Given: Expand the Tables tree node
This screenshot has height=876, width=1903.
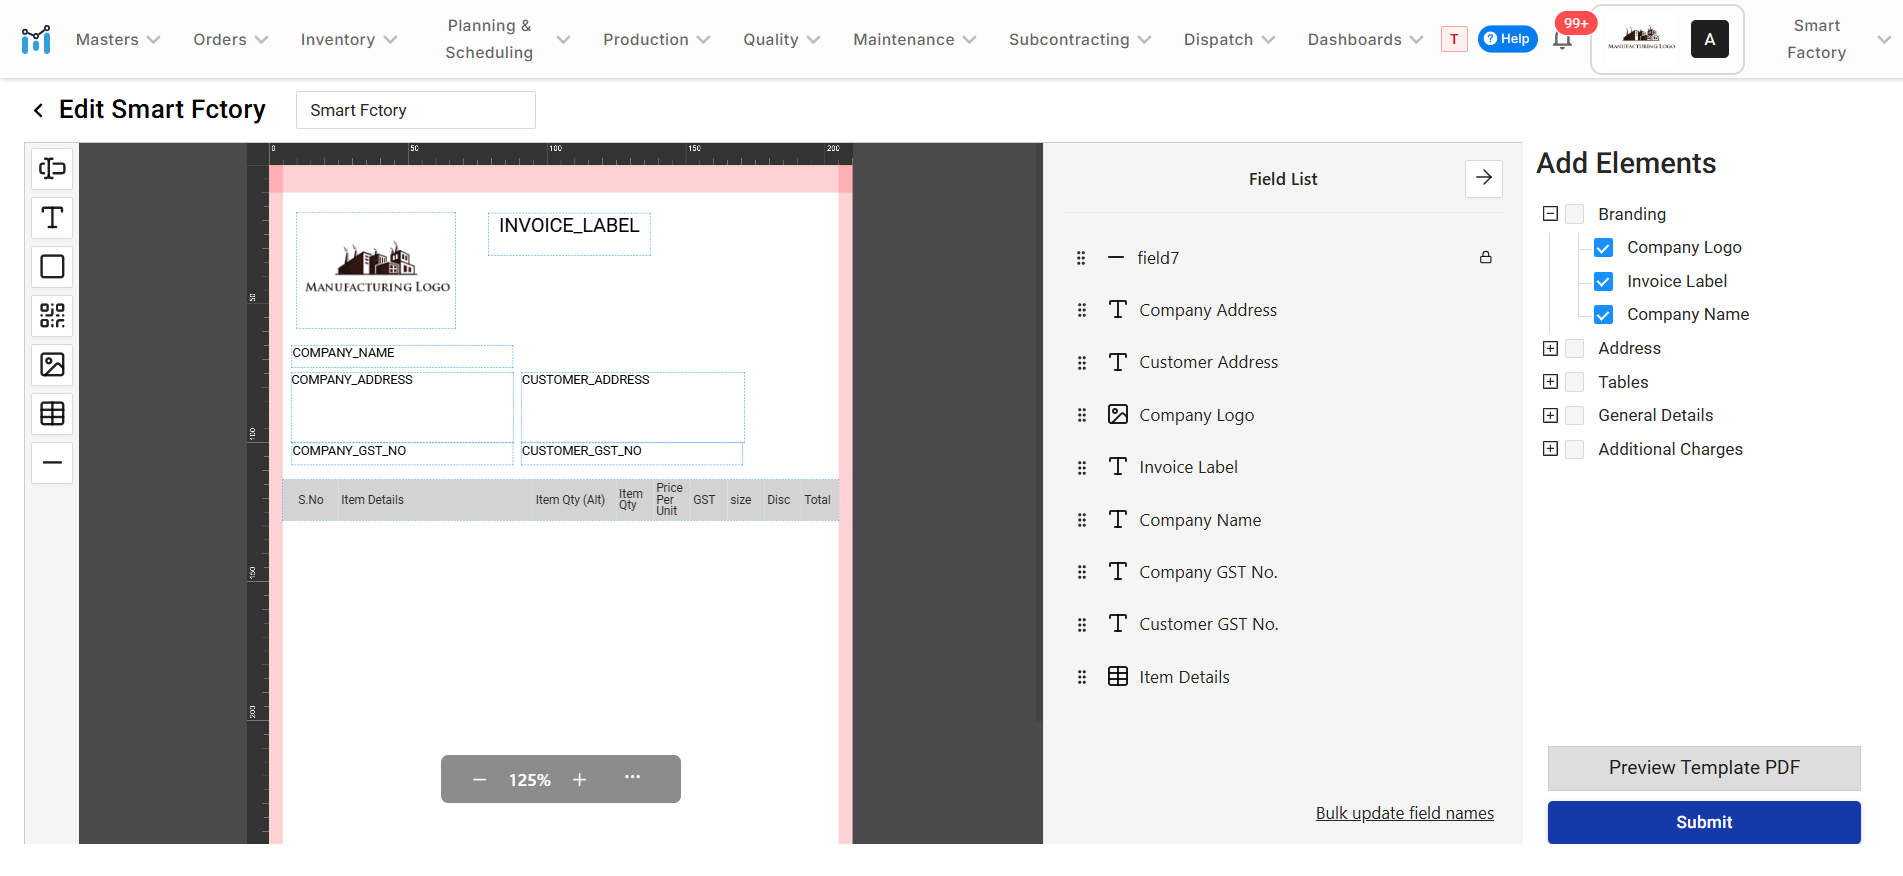Looking at the screenshot, I should click(x=1550, y=382).
